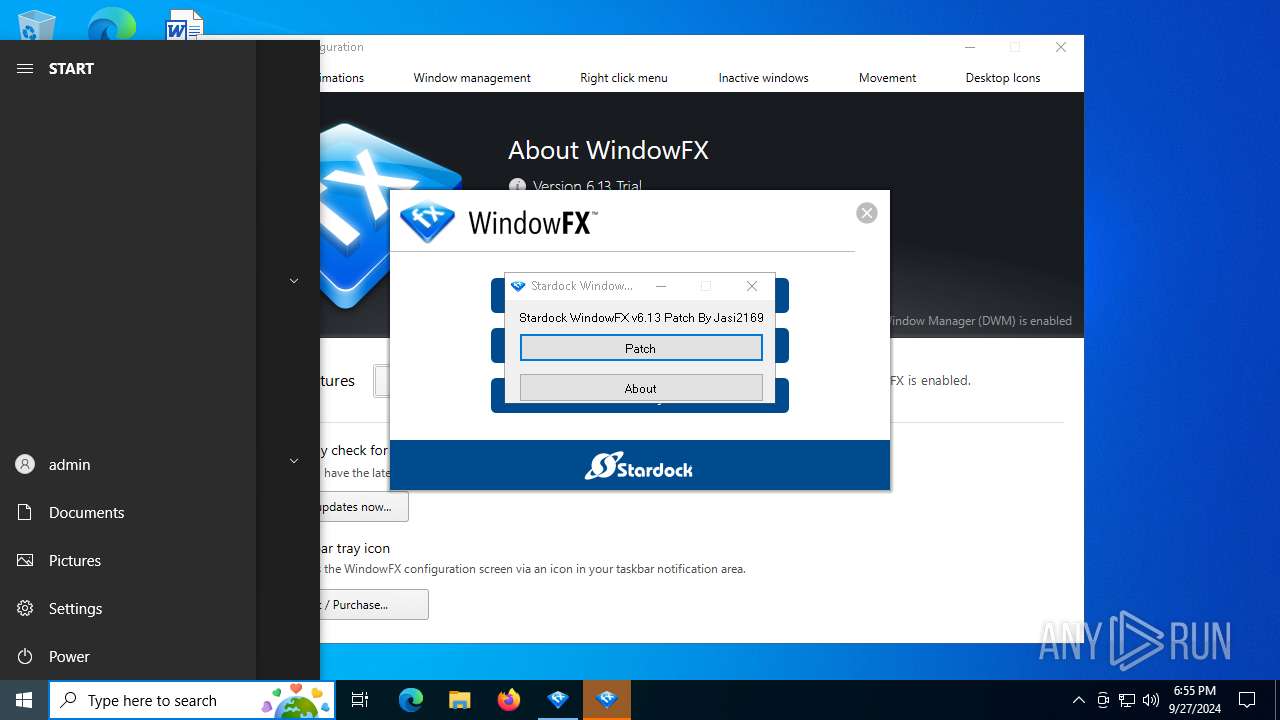Viewport: 1280px width, 720px height.
Task: Open the Desktop Icons tab
Action: pyautogui.click(x=1003, y=78)
